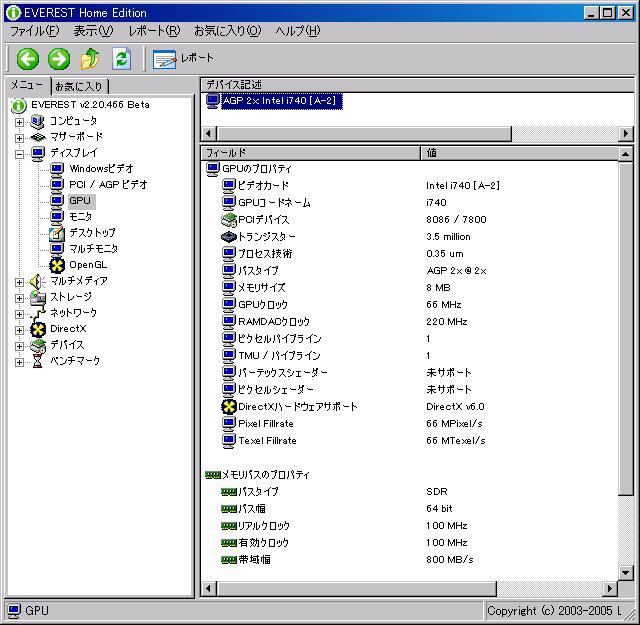Click the マザーボード motherboard icon in tree
Screen dimensions: 640x625
coord(38,137)
